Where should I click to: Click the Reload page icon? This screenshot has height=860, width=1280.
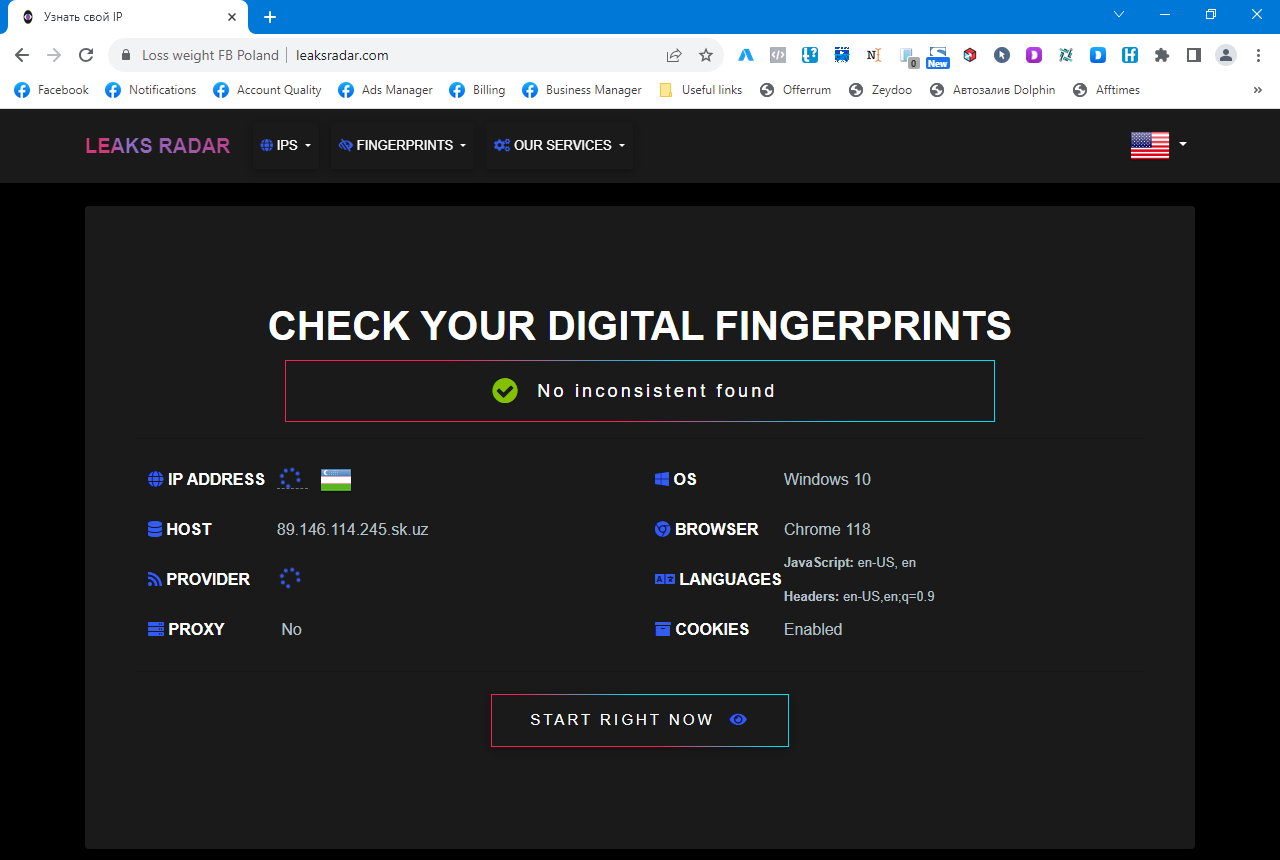86,55
